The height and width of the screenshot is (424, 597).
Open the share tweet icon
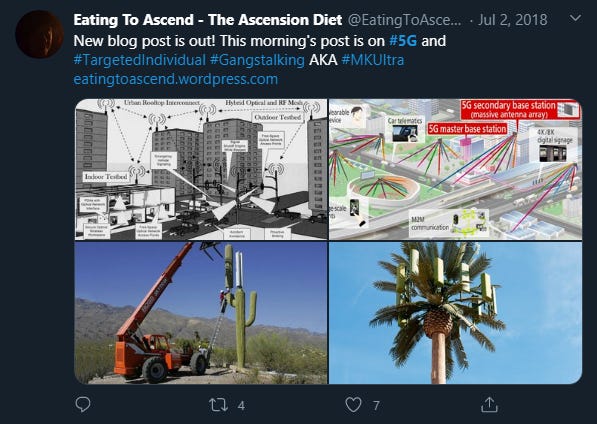tap(489, 405)
